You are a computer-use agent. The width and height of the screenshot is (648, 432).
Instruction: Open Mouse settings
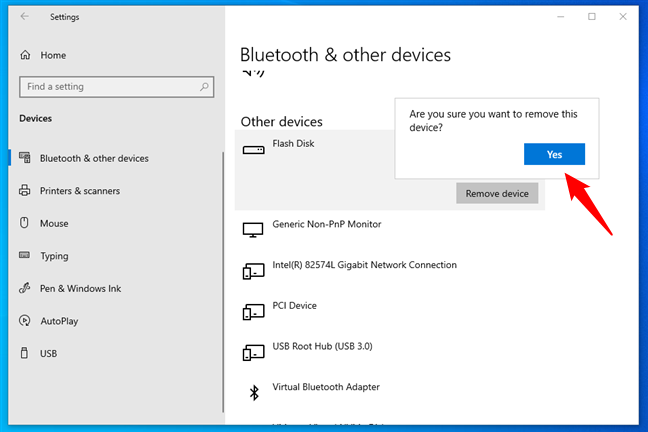(54, 224)
